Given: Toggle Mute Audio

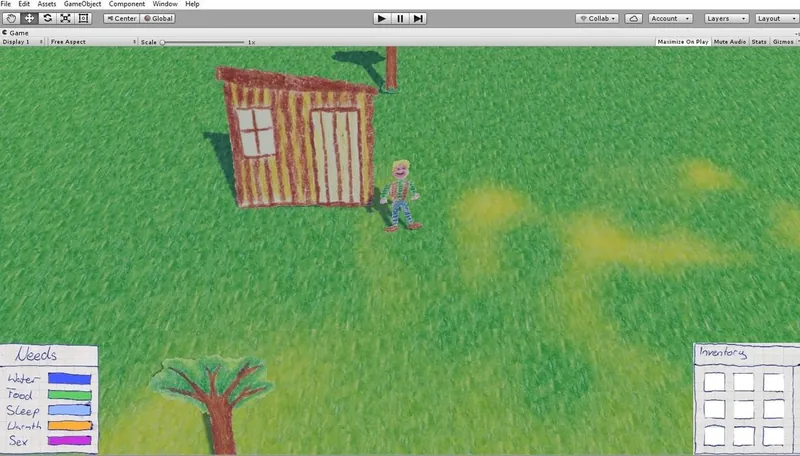Looking at the screenshot, I should pyautogui.click(x=730, y=42).
